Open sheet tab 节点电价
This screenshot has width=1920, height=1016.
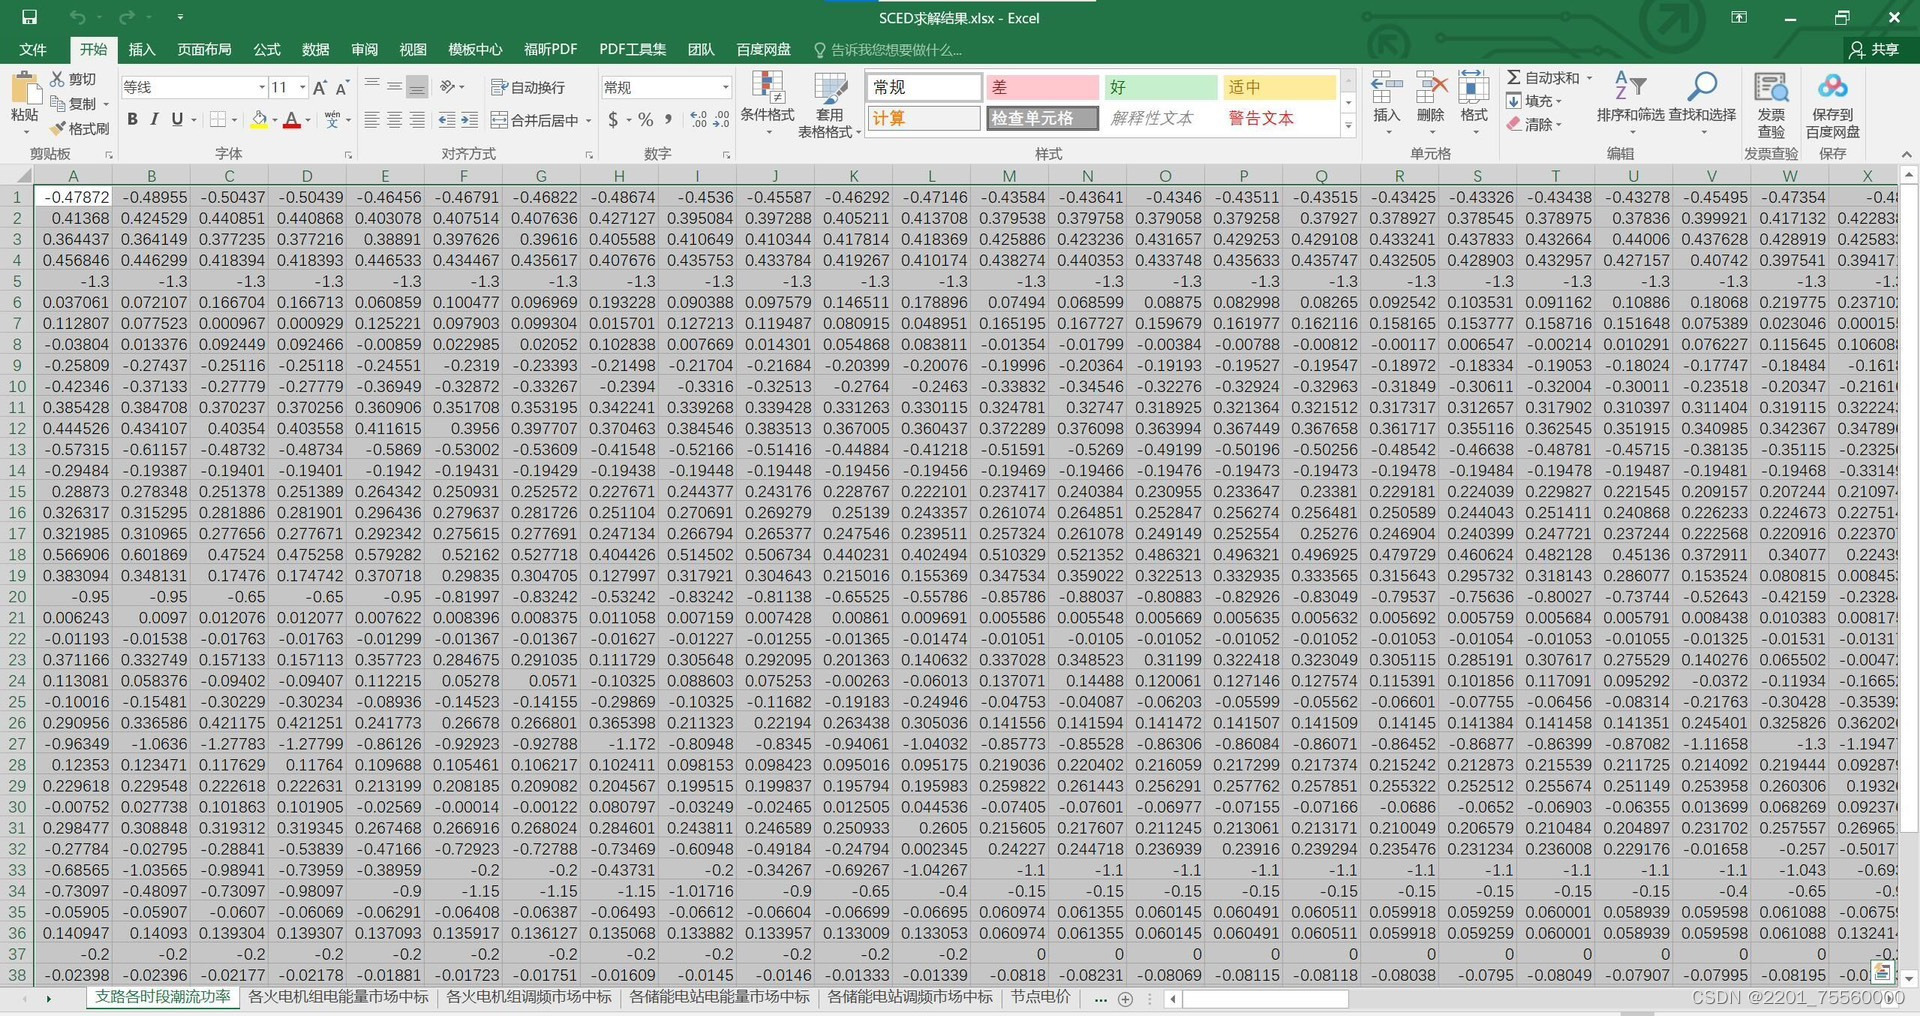pos(1040,997)
